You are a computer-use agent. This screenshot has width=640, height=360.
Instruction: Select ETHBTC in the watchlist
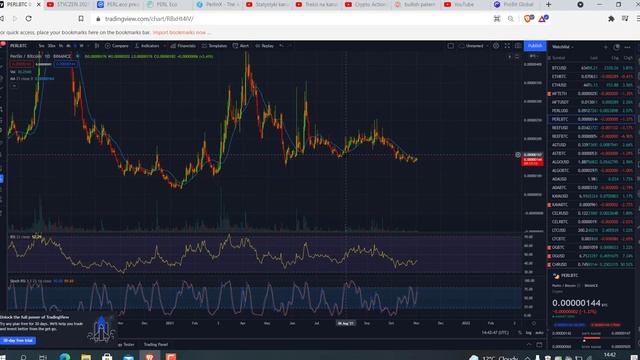pyautogui.click(x=590, y=76)
